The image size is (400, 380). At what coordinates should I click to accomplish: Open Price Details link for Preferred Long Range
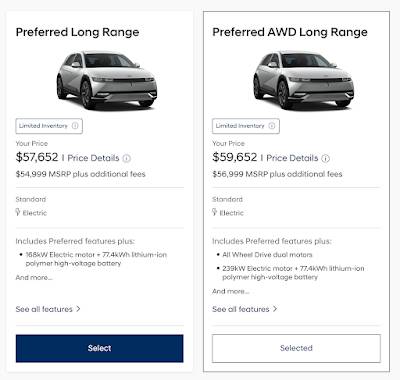pyautogui.click(x=93, y=158)
